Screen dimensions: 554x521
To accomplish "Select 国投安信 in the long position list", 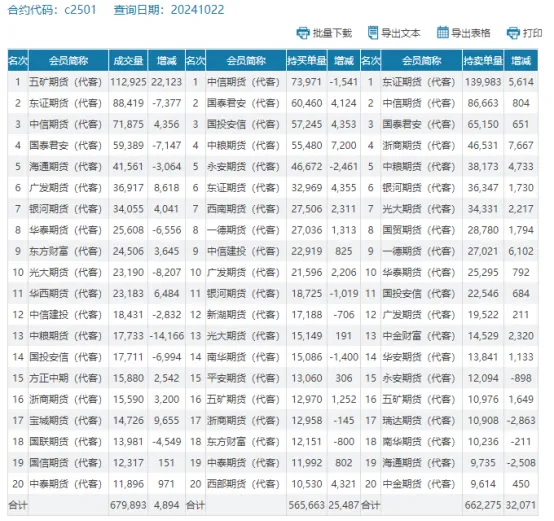I will pos(243,124).
